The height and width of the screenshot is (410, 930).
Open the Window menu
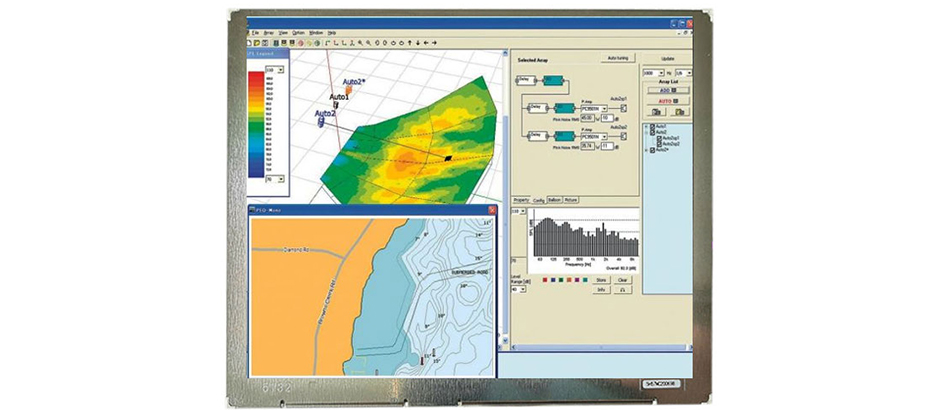[x=316, y=33]
